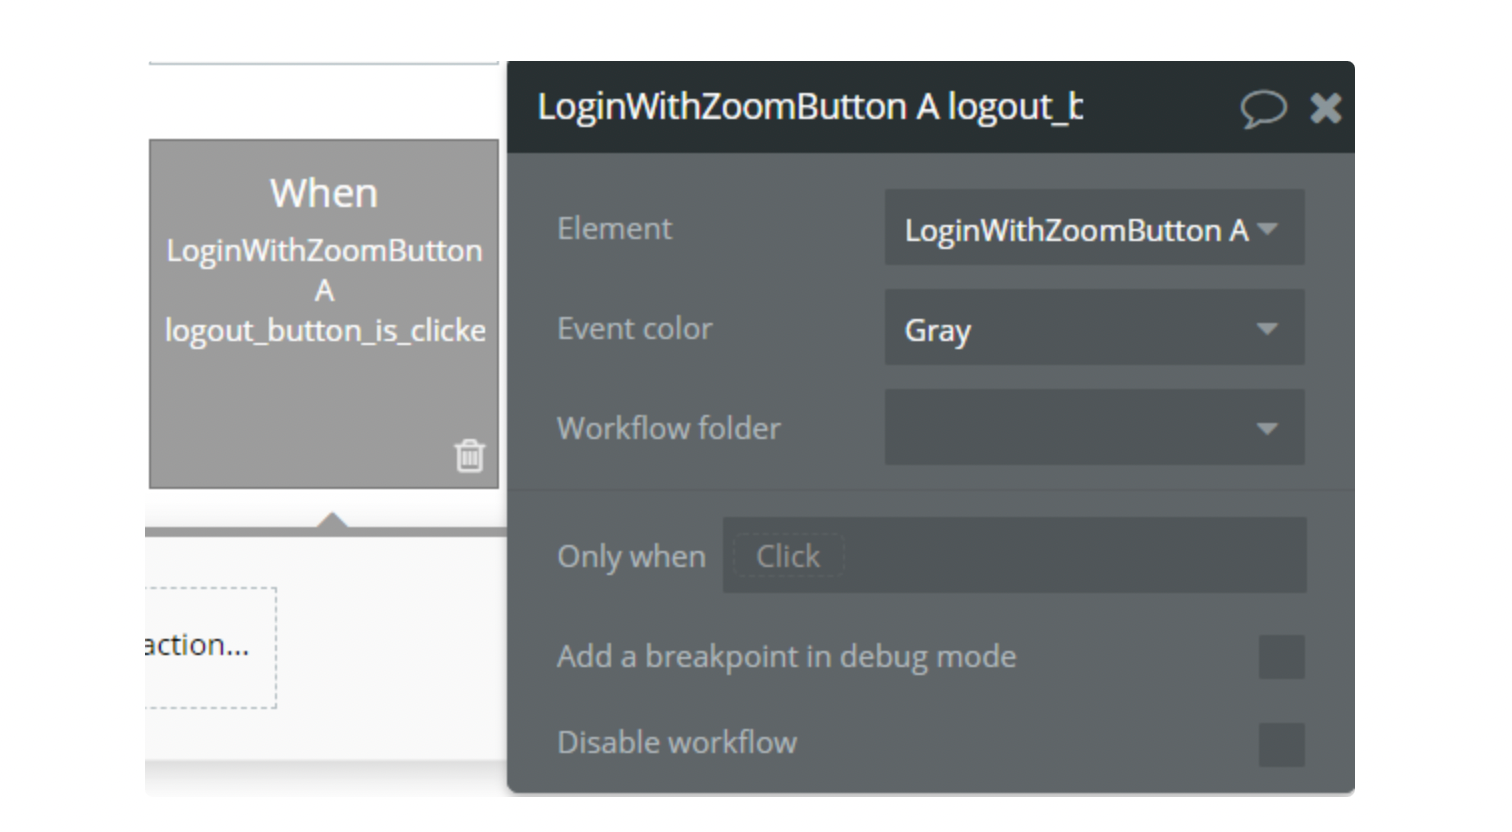
Task: Click the Workflow folder label
Action: (668, 429)
